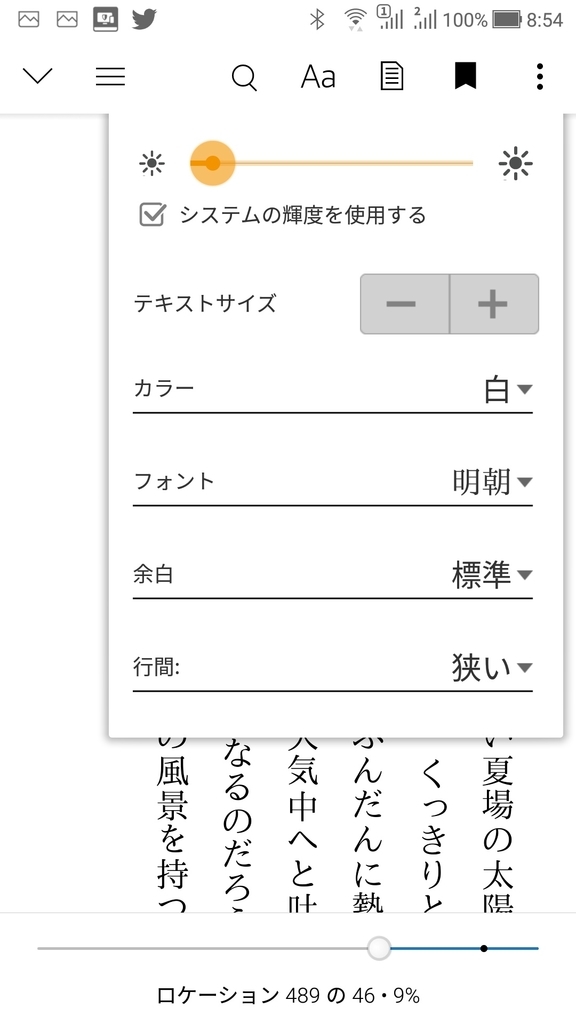This screenshot has height=1024, width=576.
Task: Decrease テキストサイズ with the minus button
Action: pyautogui.click(x=404, y=304)
